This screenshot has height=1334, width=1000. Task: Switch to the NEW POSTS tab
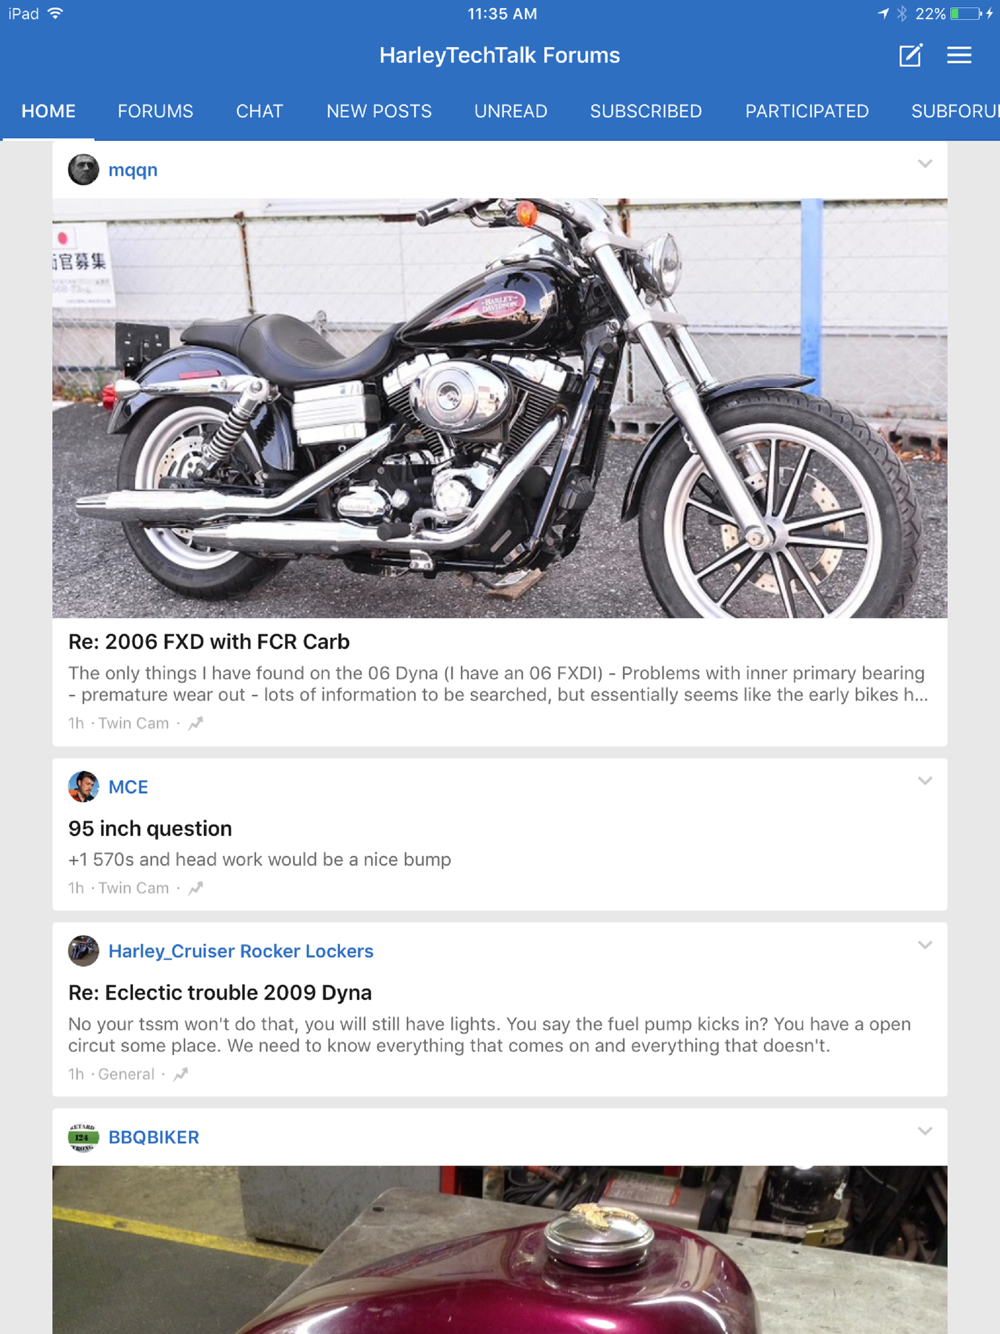pyautogui.click(x=379, y=111)
